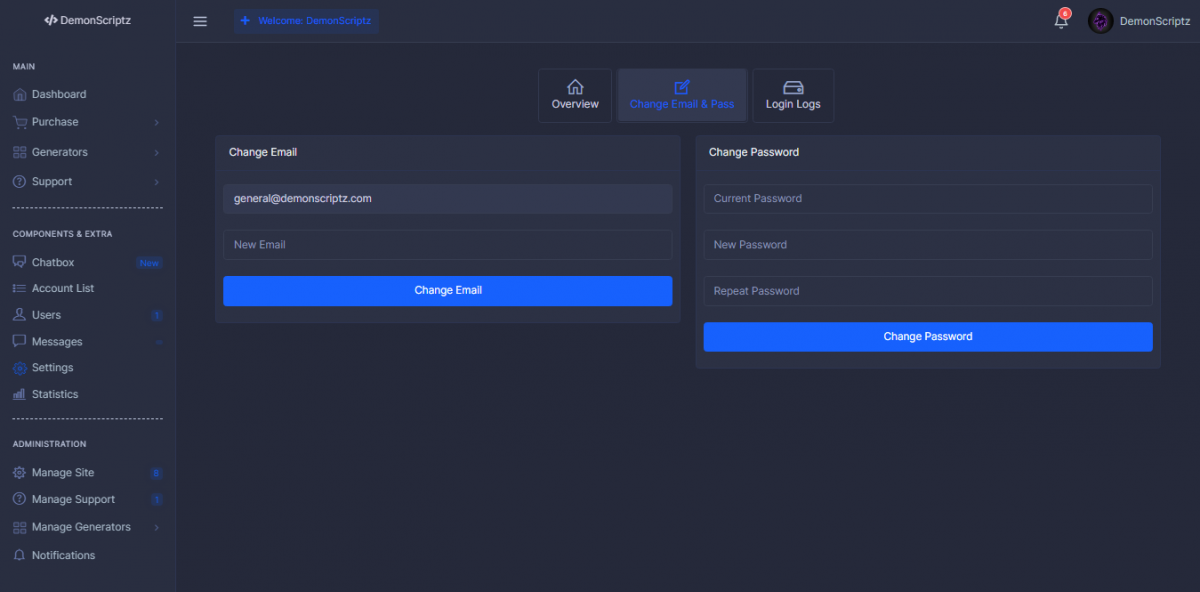Switch to the Overview tab
The width and height of the screenshot is (1200, 592).
click(575, 96)
